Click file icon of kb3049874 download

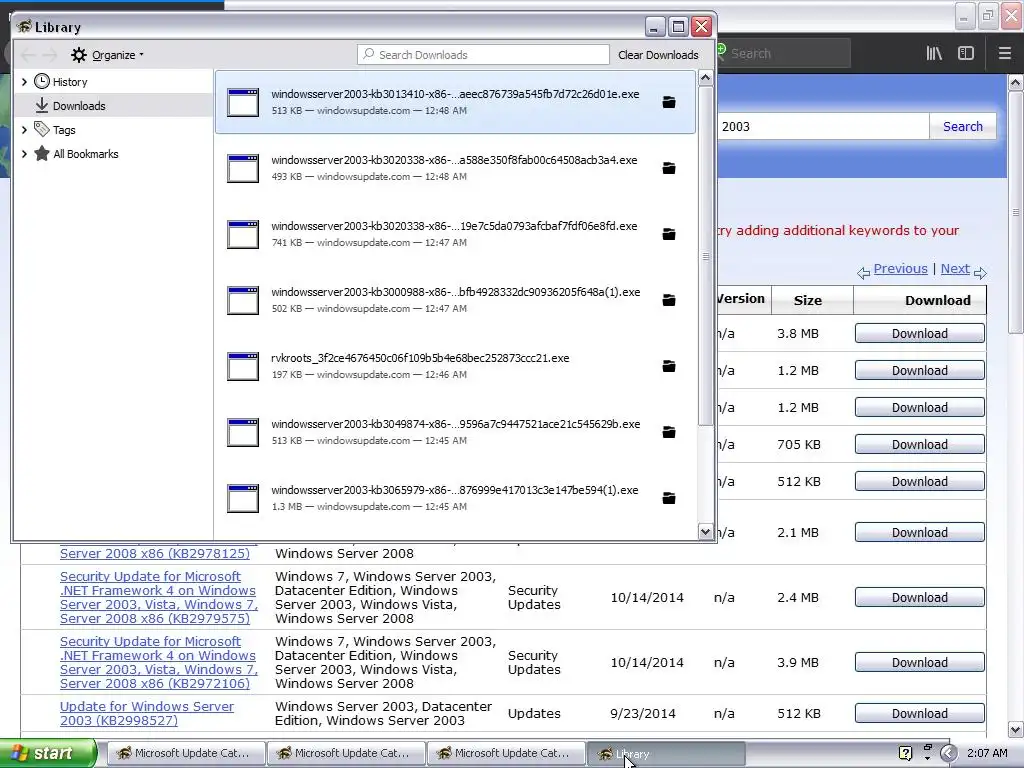(x=243, y=432)
